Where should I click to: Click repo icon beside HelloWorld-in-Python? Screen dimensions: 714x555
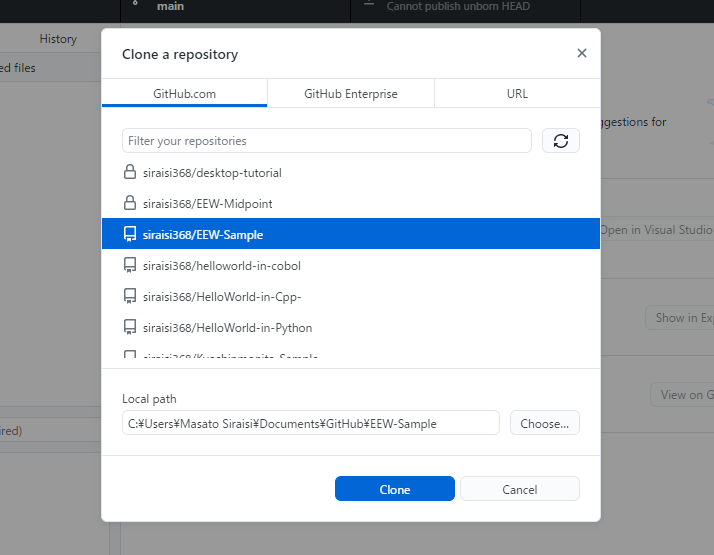pos(130,327)
